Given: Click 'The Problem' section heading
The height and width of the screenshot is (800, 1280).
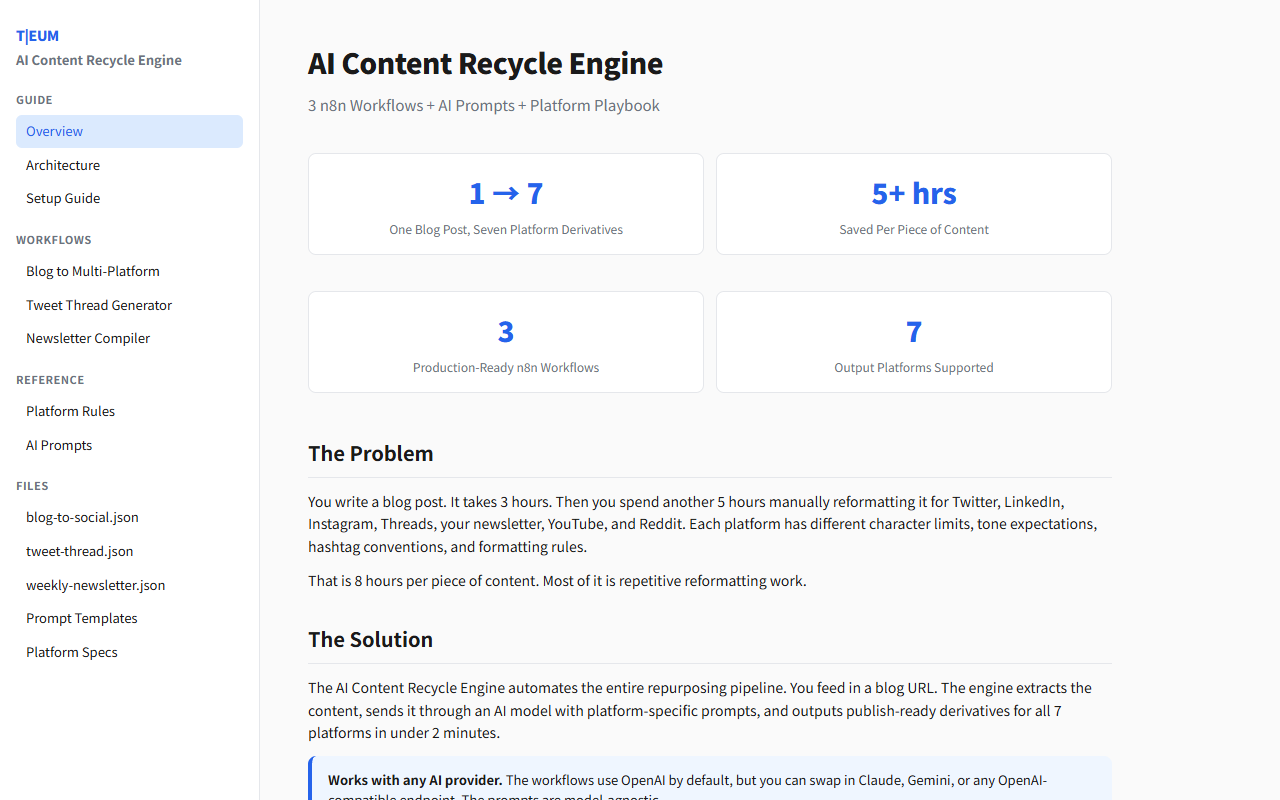Looking at the screenshot, I should pyautogui.click(x=371, y=453).
